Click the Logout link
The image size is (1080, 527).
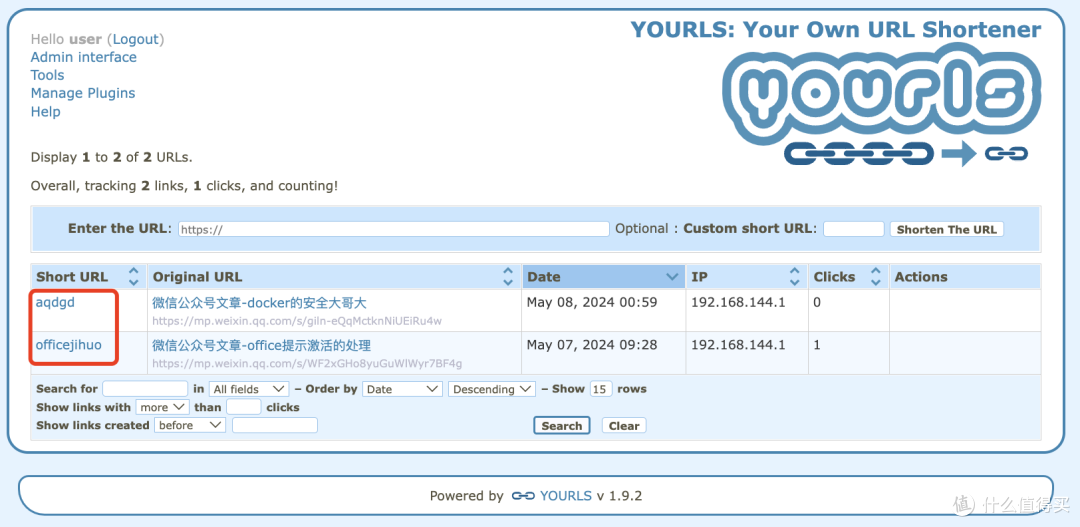[x=136, y=39]
